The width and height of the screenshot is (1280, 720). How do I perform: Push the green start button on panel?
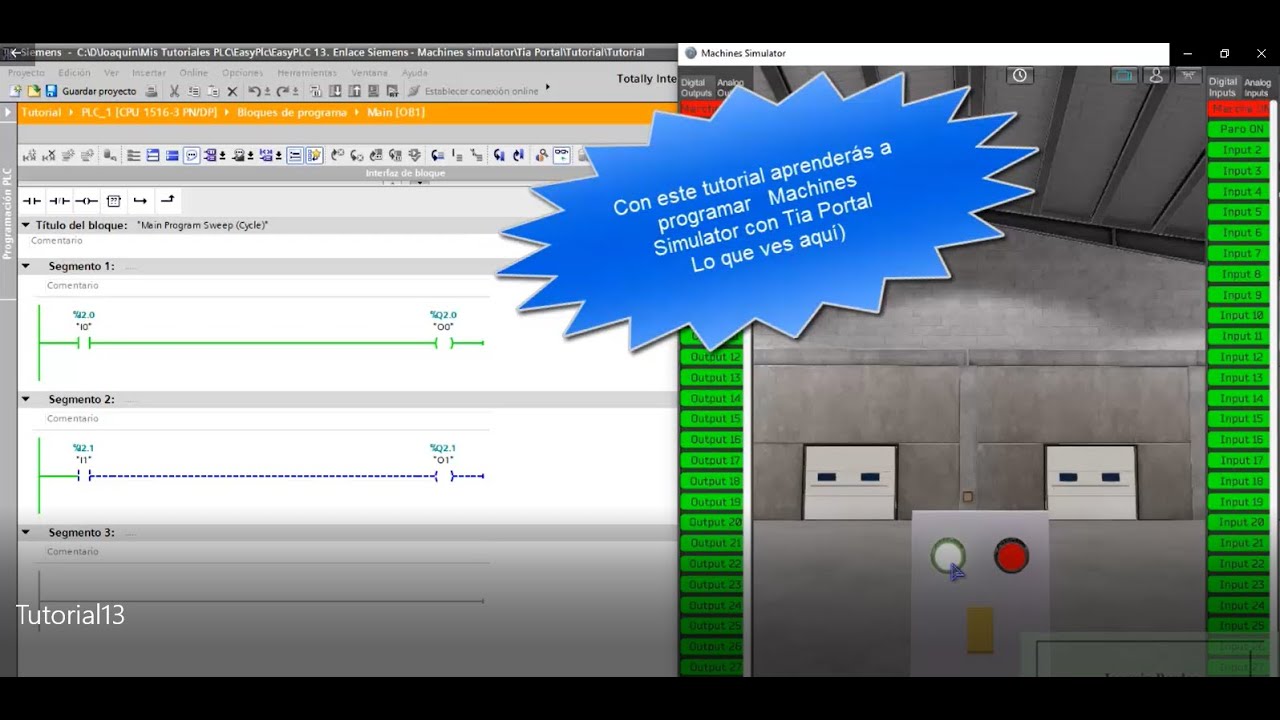[x=947, y=556]
